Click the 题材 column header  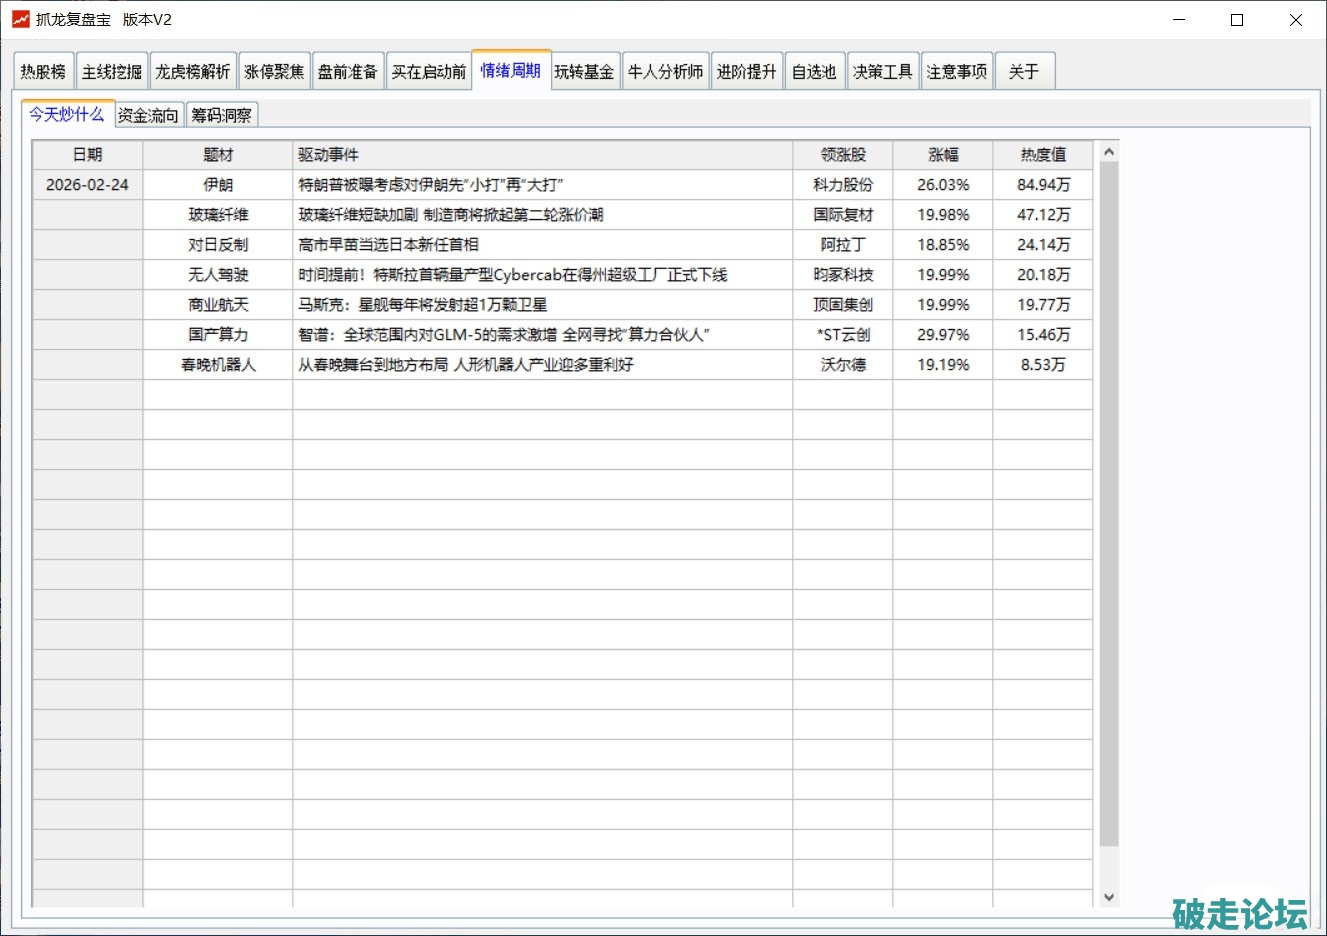(x=218, y=155)
